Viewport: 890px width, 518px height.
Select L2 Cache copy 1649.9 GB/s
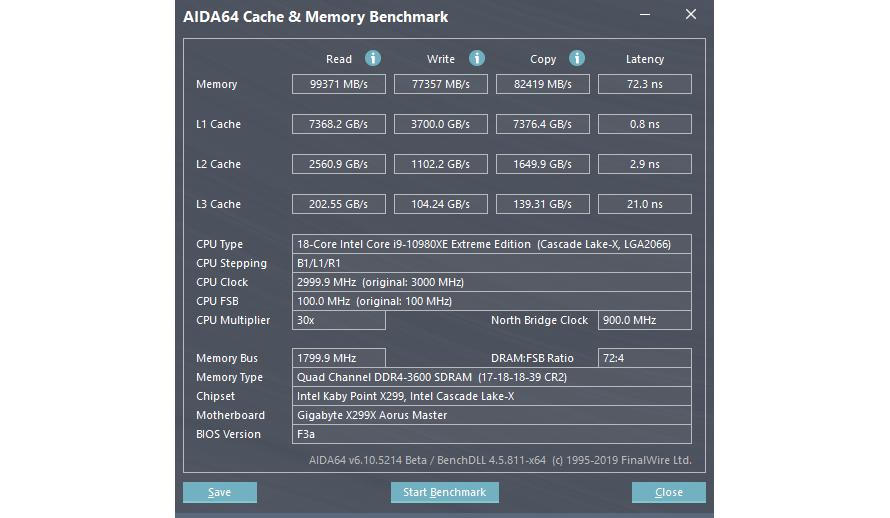[543, 164]
